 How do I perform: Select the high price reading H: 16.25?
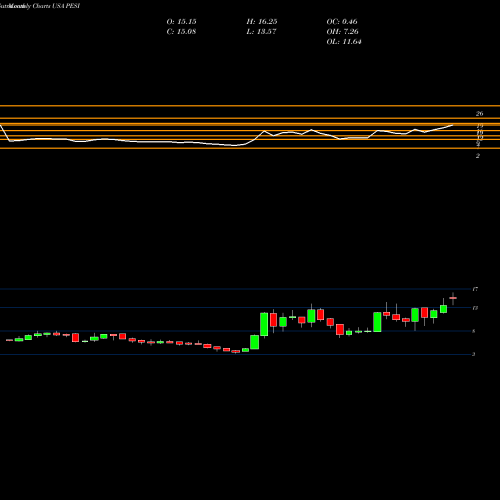click(262, 22)
